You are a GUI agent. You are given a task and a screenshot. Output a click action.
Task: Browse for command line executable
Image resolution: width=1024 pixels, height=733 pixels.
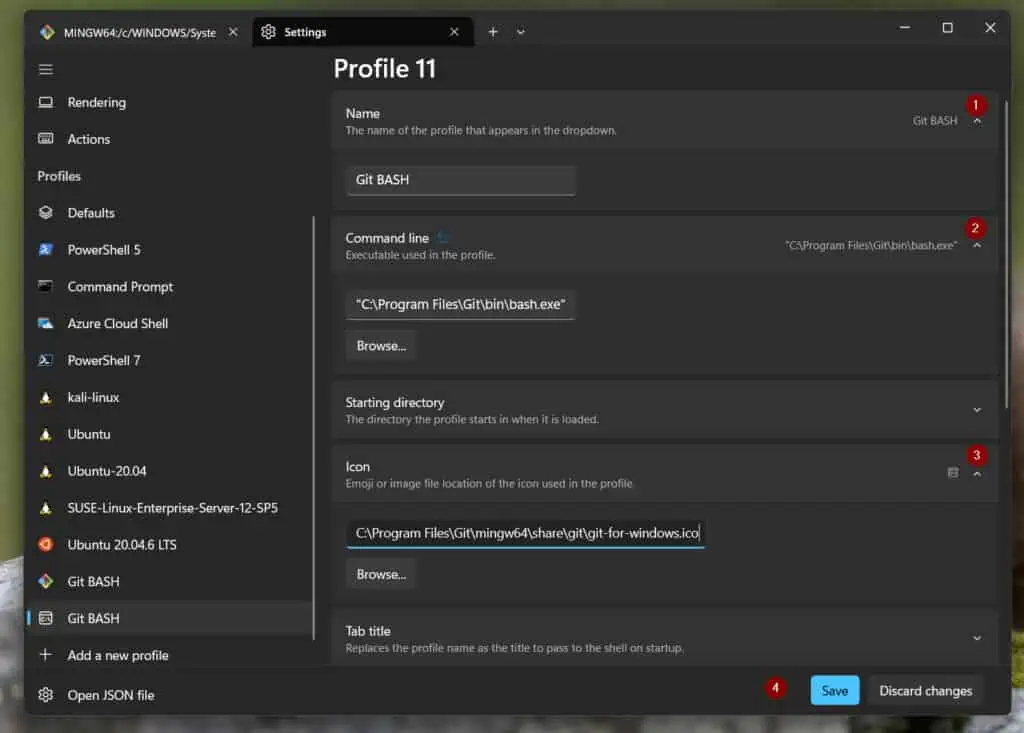pyautogui.click(x=381, y=346)
